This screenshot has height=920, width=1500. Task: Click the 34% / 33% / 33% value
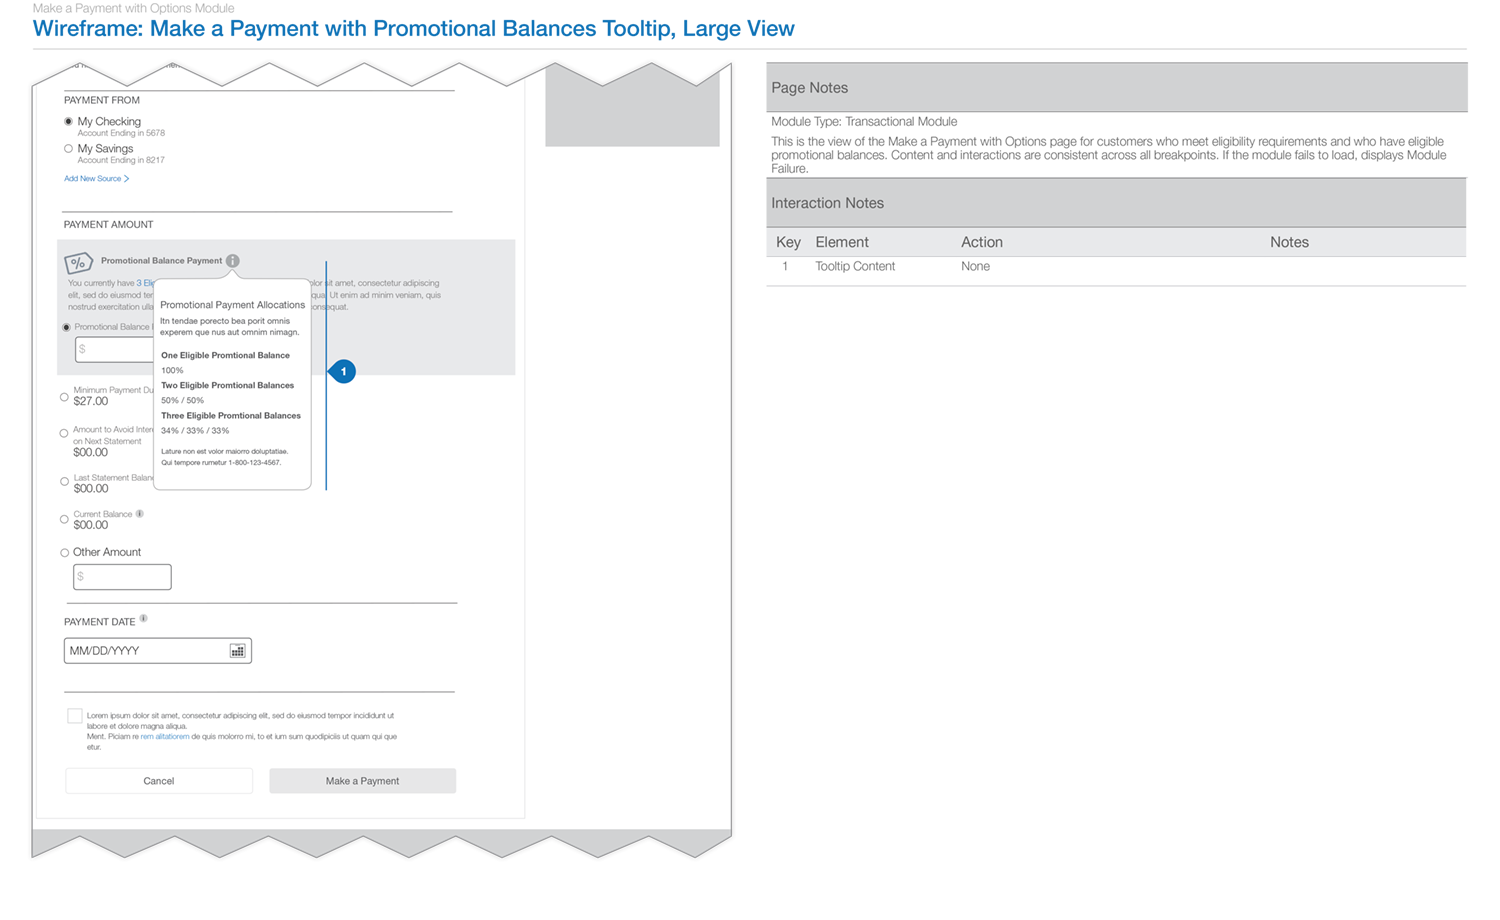(x=195, y=431)
